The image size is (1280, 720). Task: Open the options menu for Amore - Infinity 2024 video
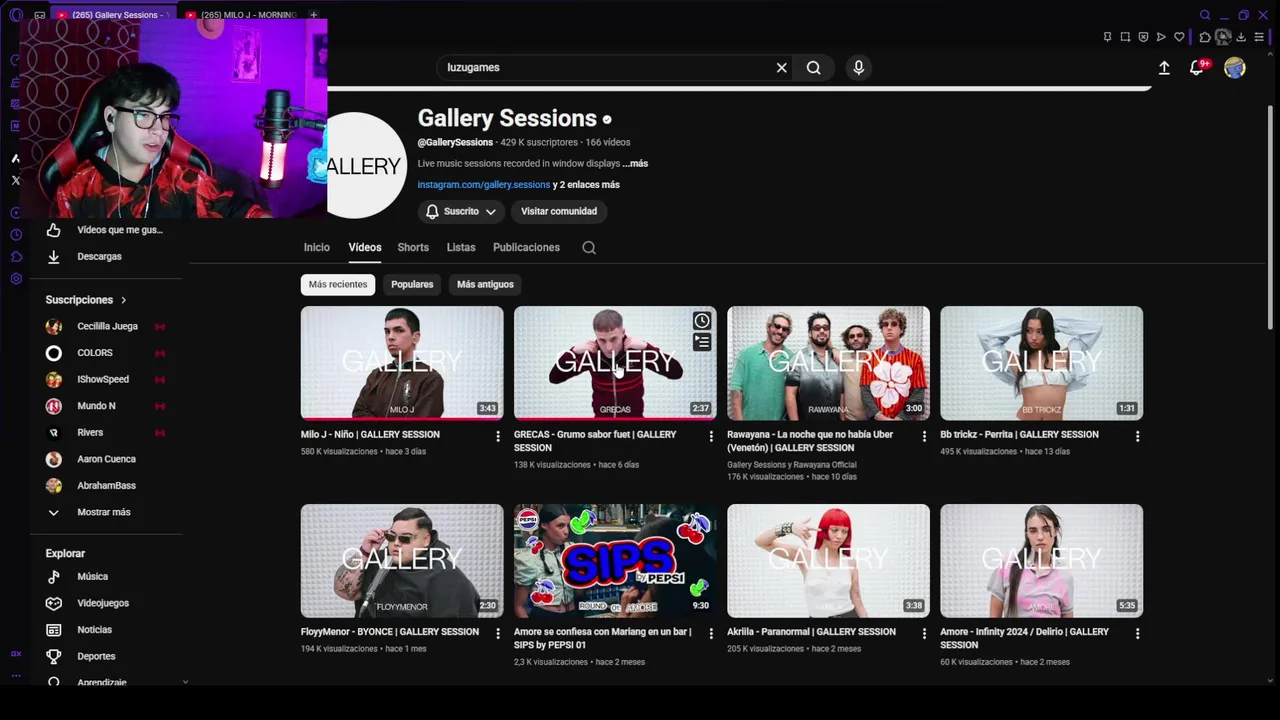(x=1137, y=633)
